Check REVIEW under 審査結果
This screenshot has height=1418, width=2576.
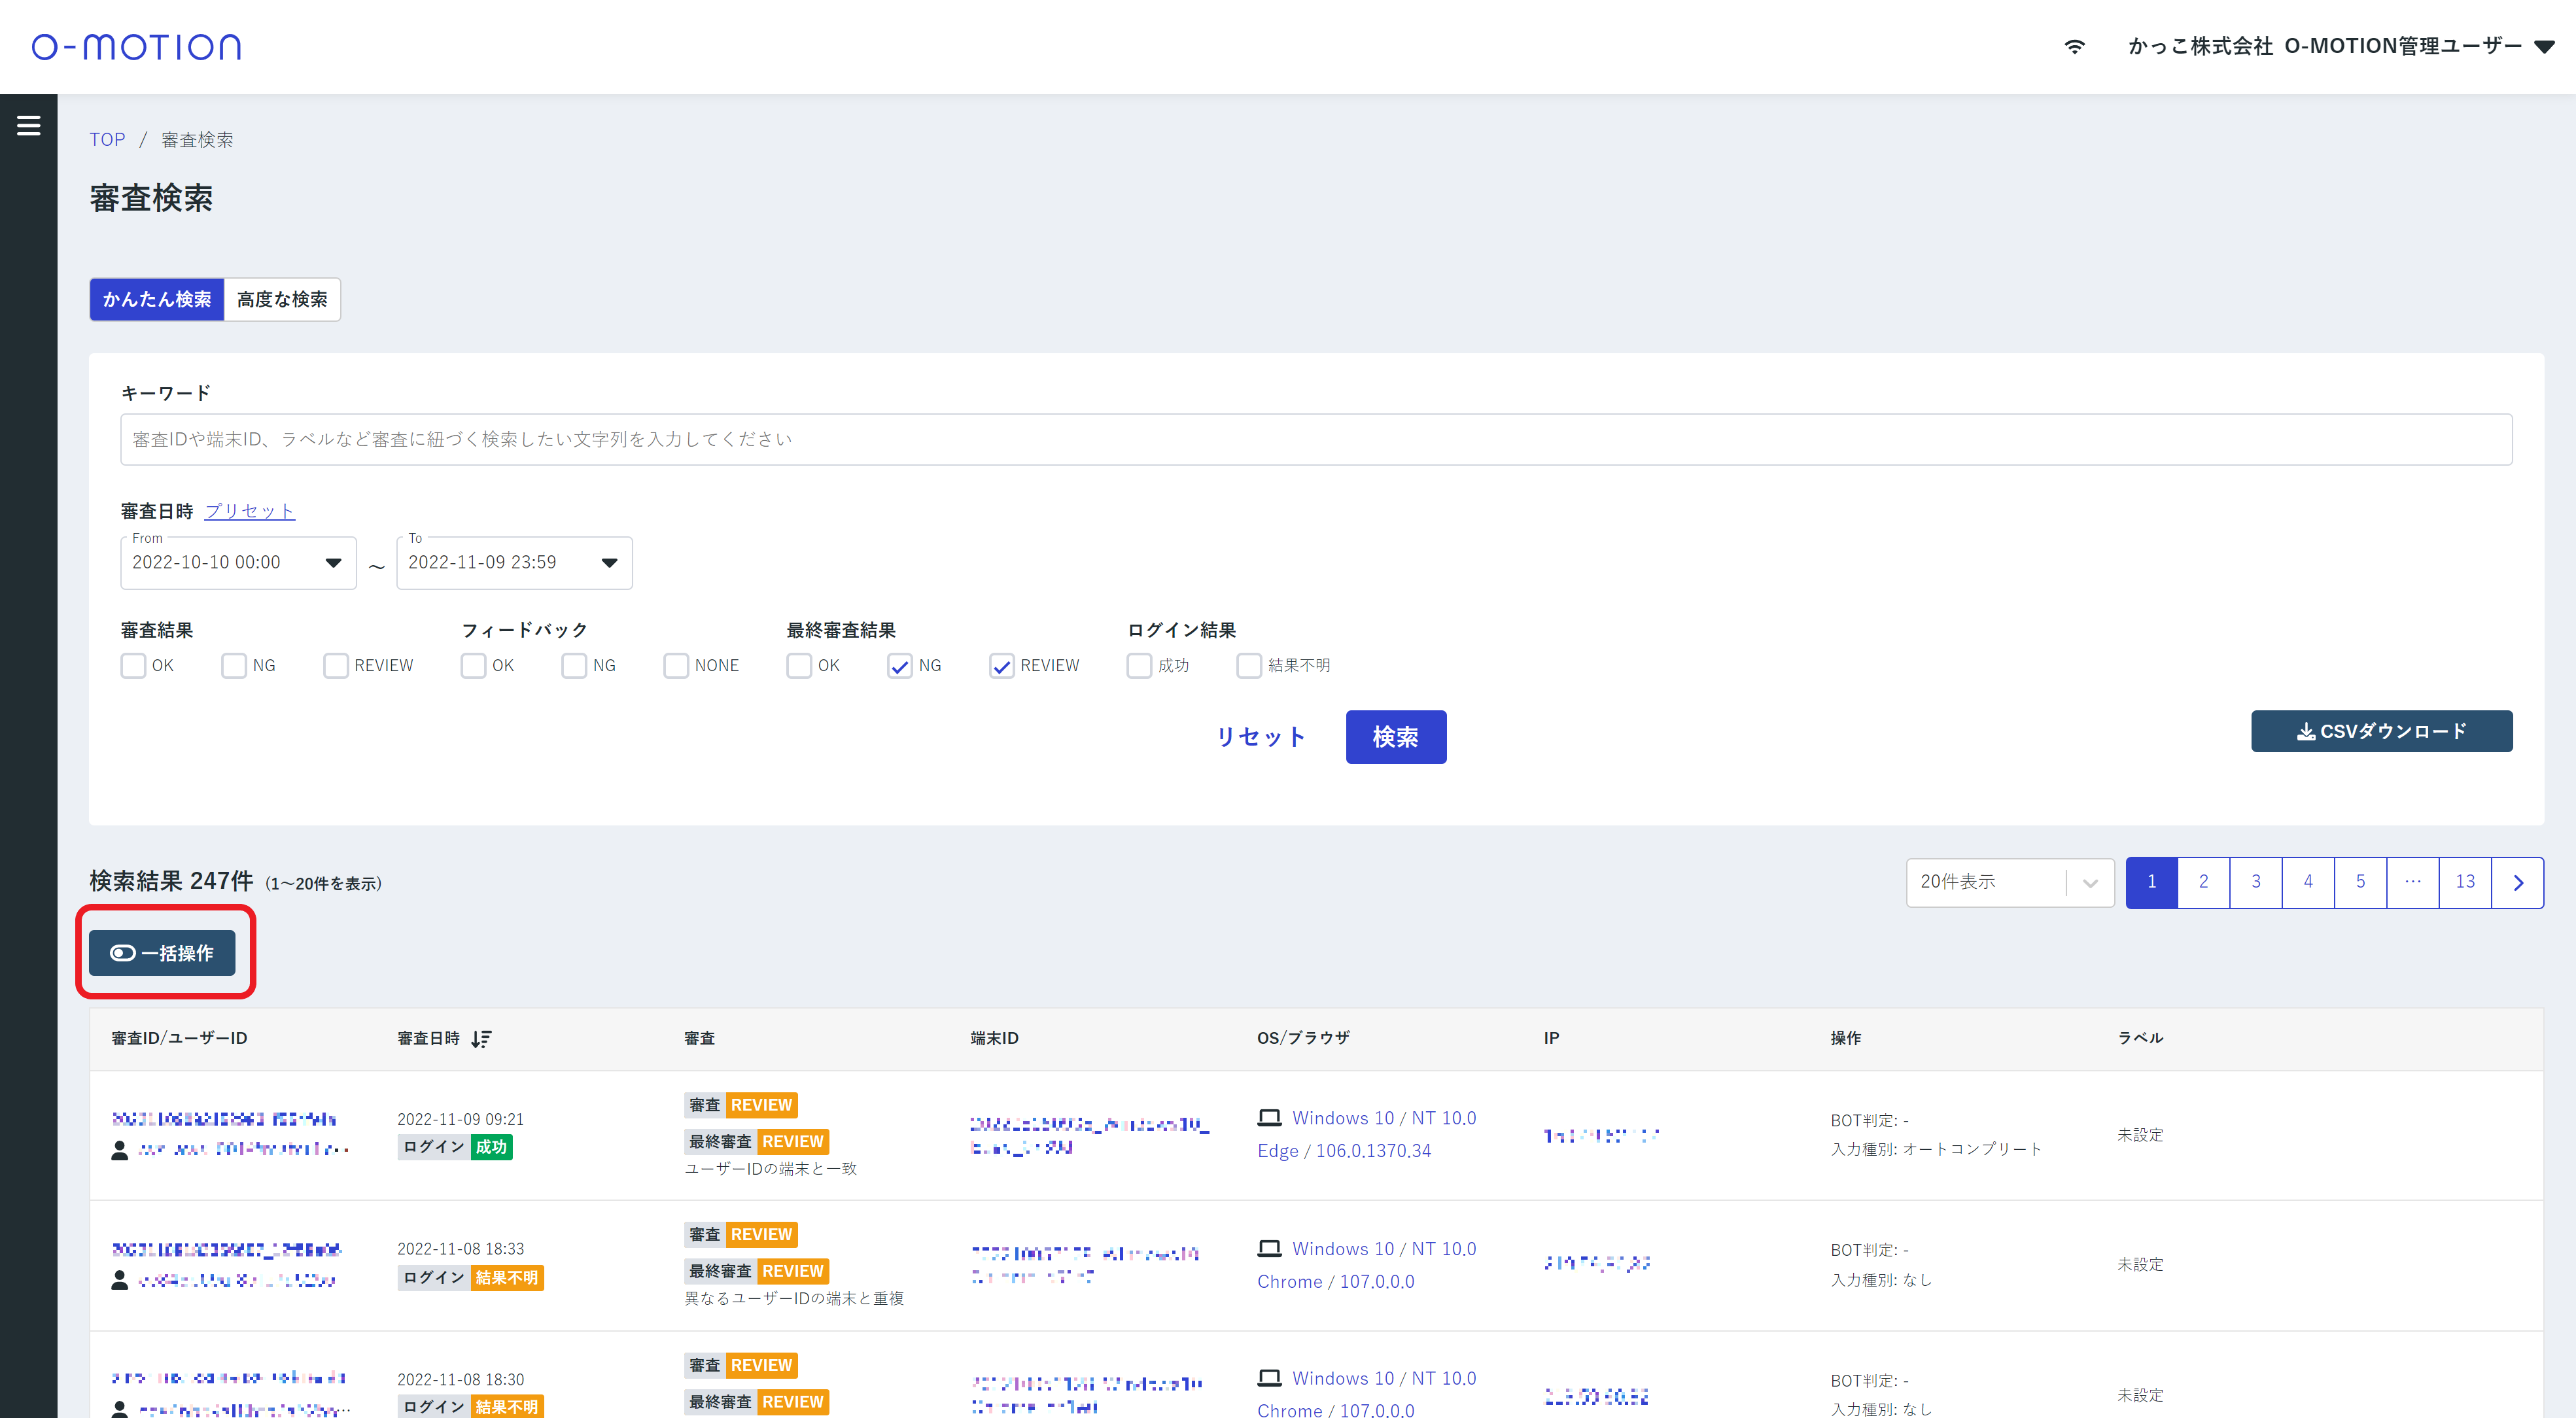click(x=336, y=666)
